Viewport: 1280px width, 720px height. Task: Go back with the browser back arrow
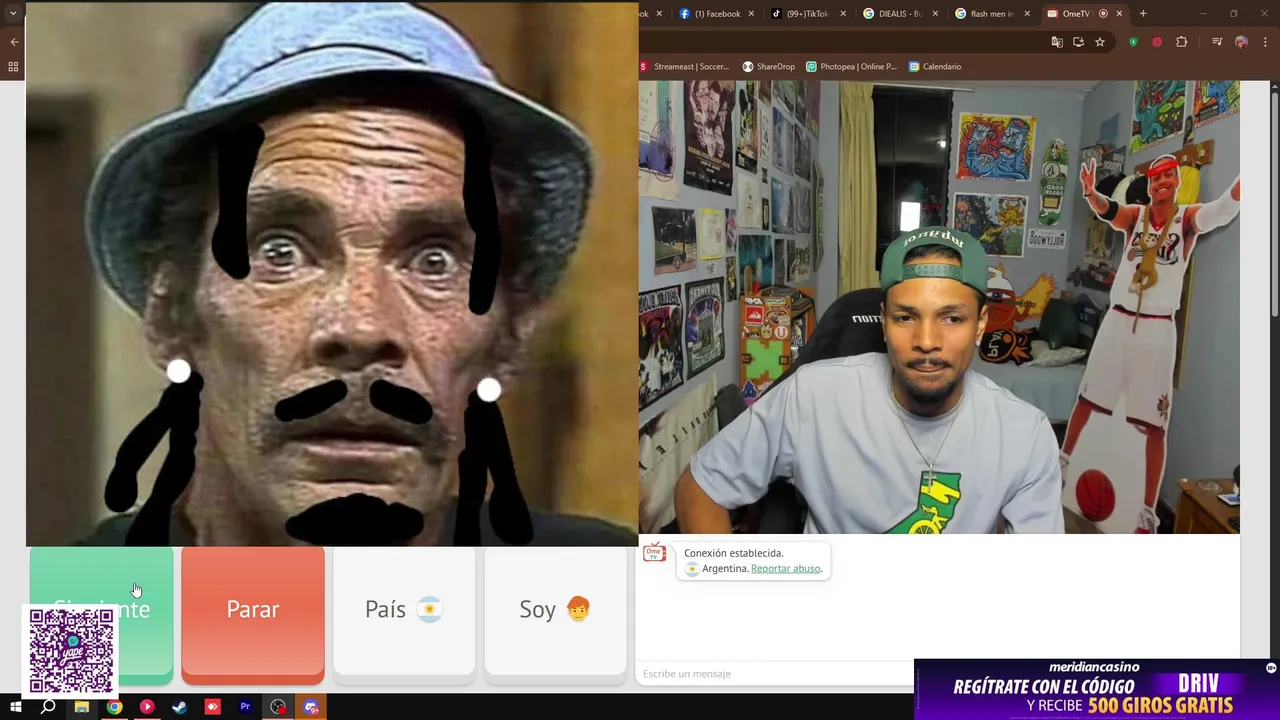(14, 42)
